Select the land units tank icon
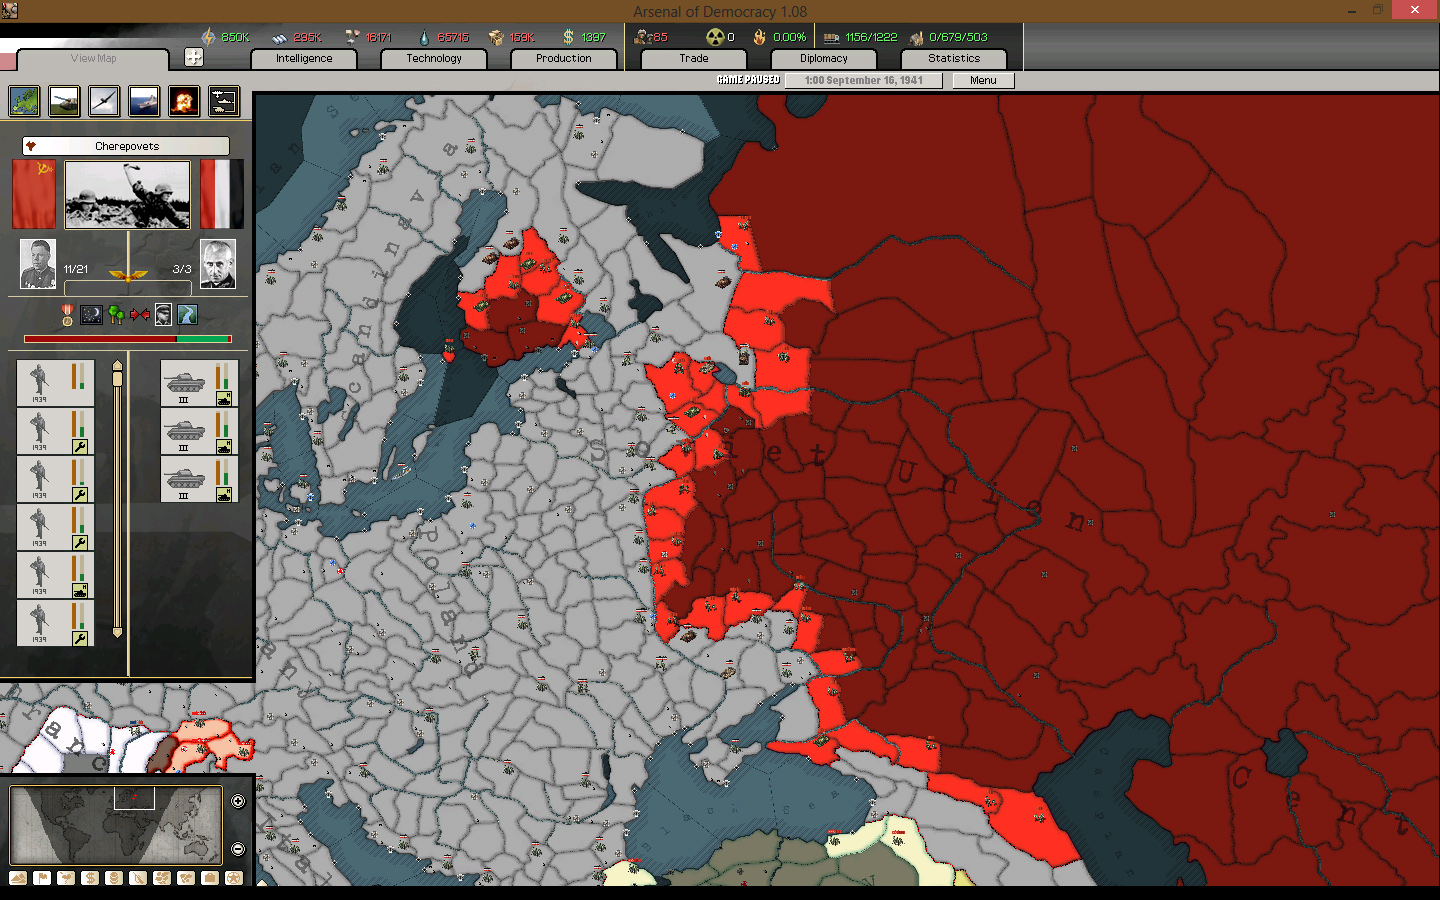Viewport: 1440px width, 900px height. pos(64,101)
